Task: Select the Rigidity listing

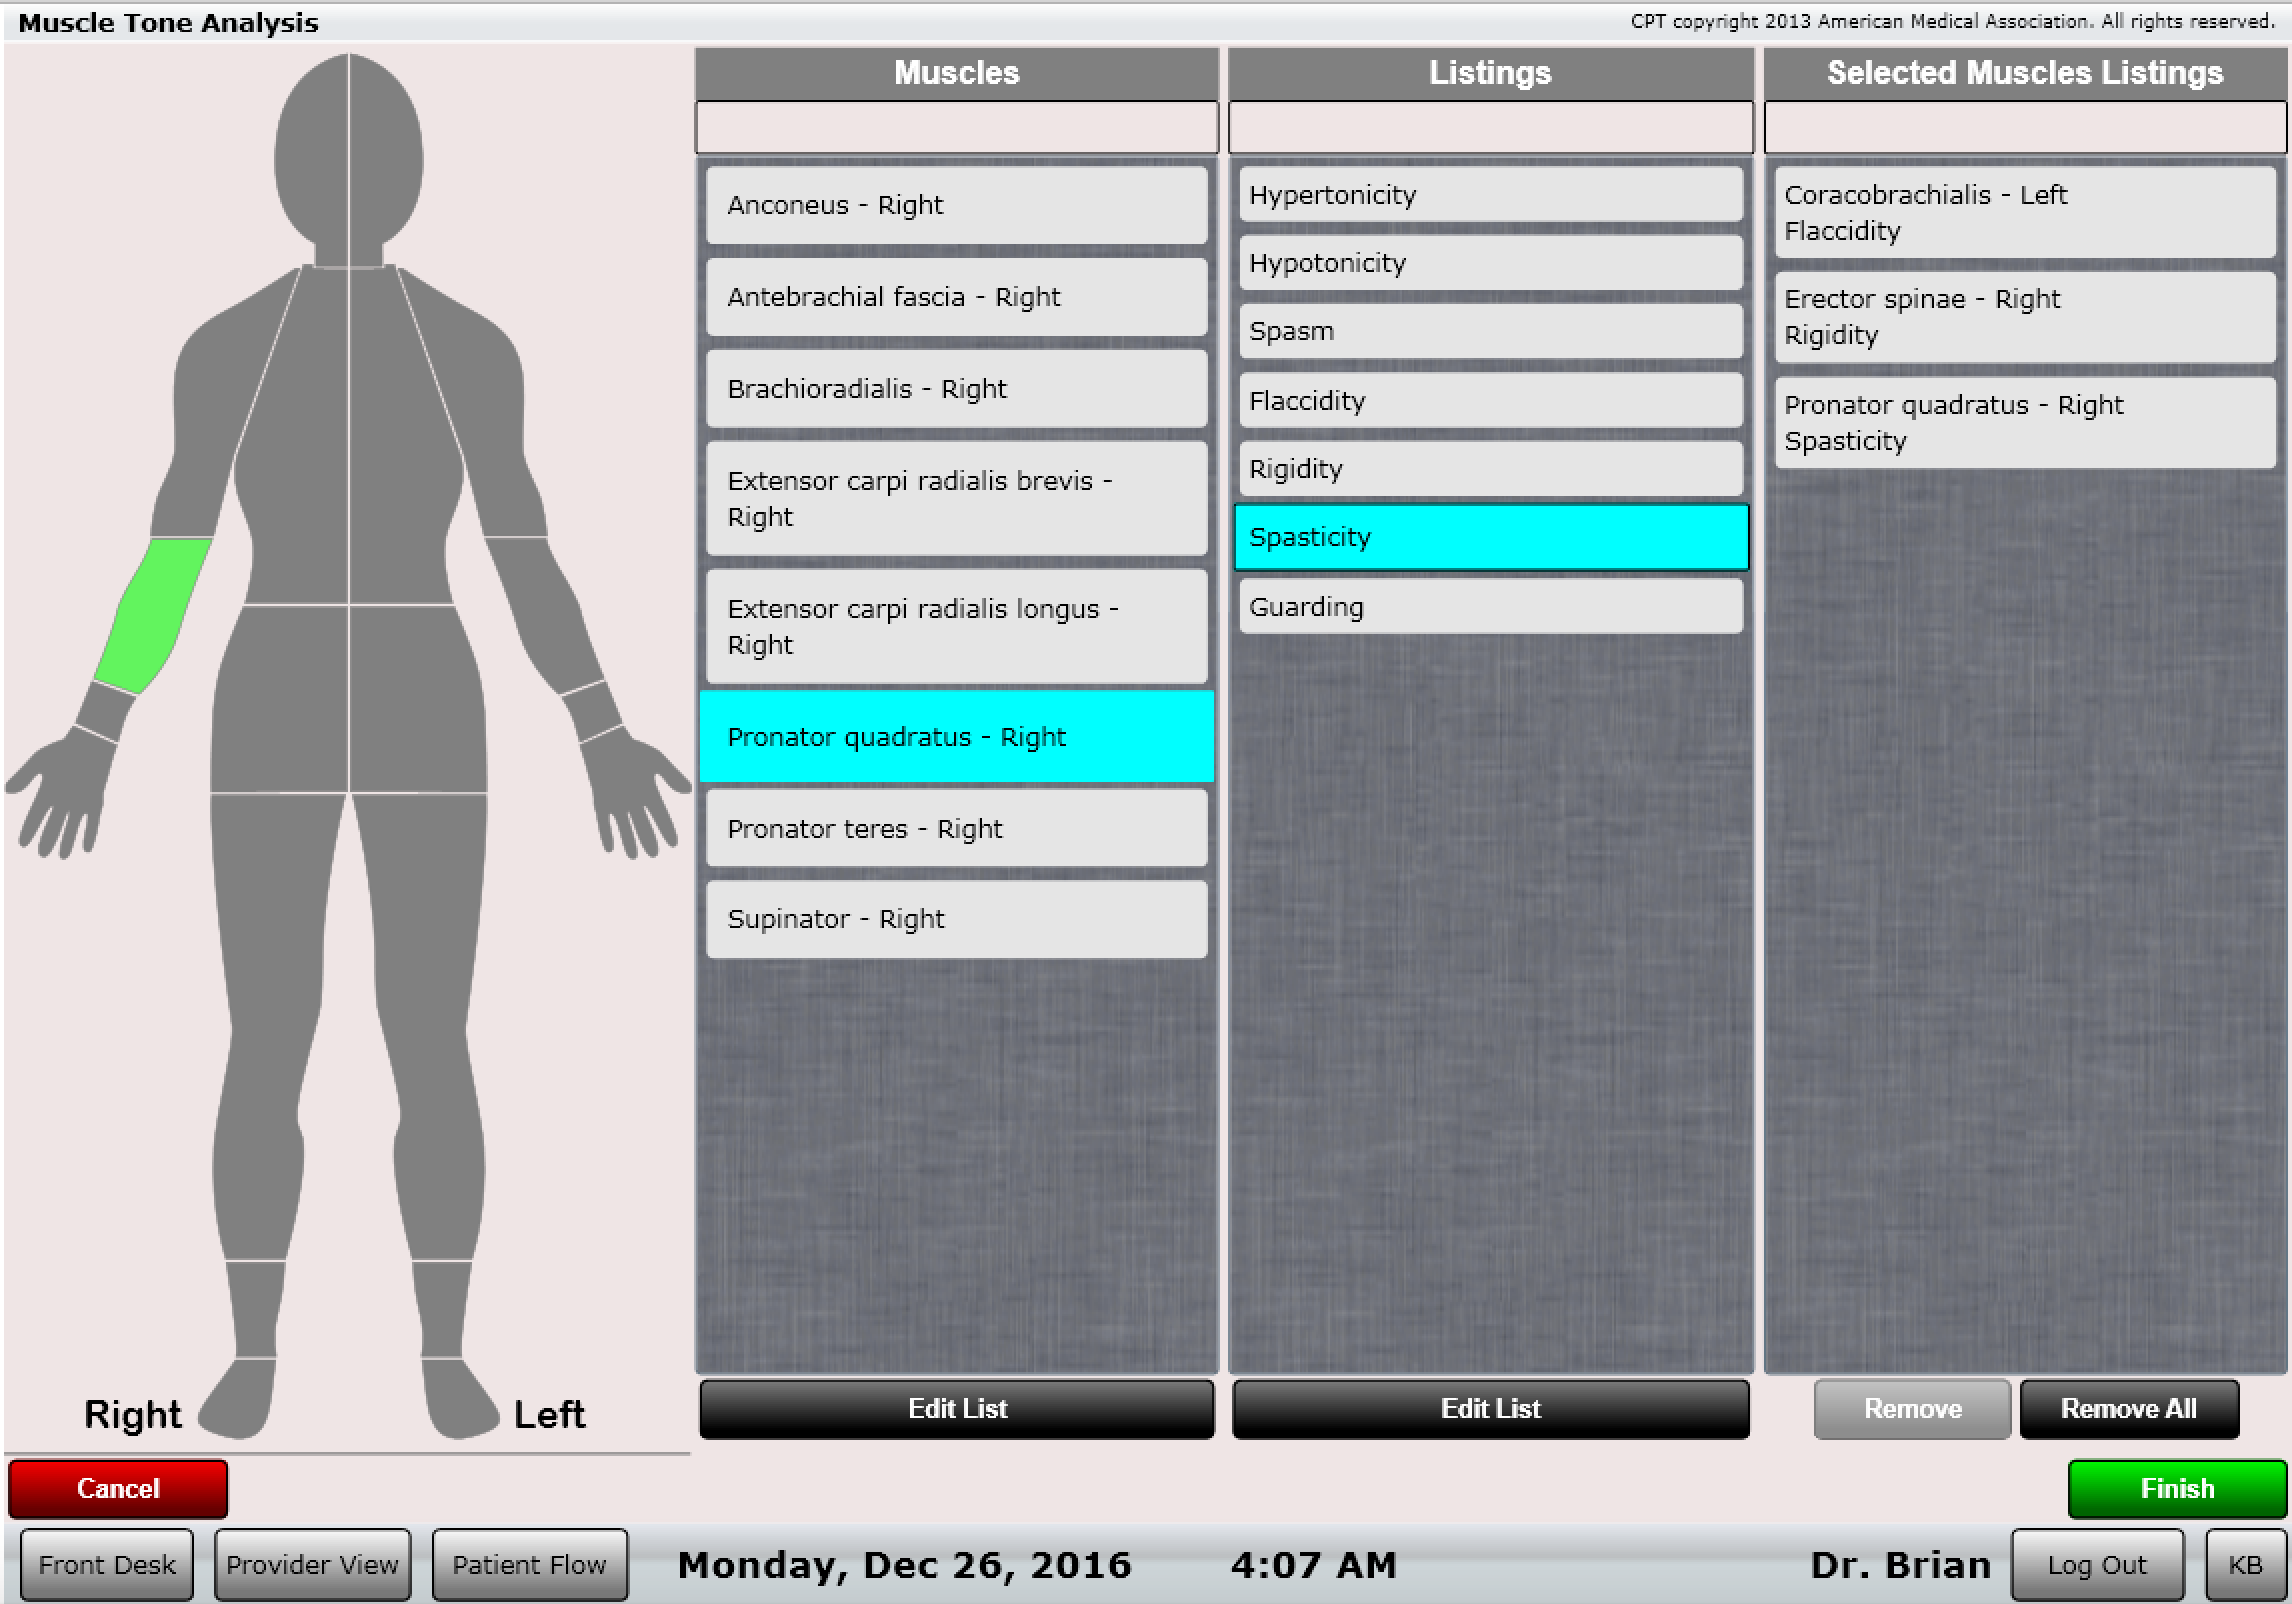Action: click(x=1490, y=468)
